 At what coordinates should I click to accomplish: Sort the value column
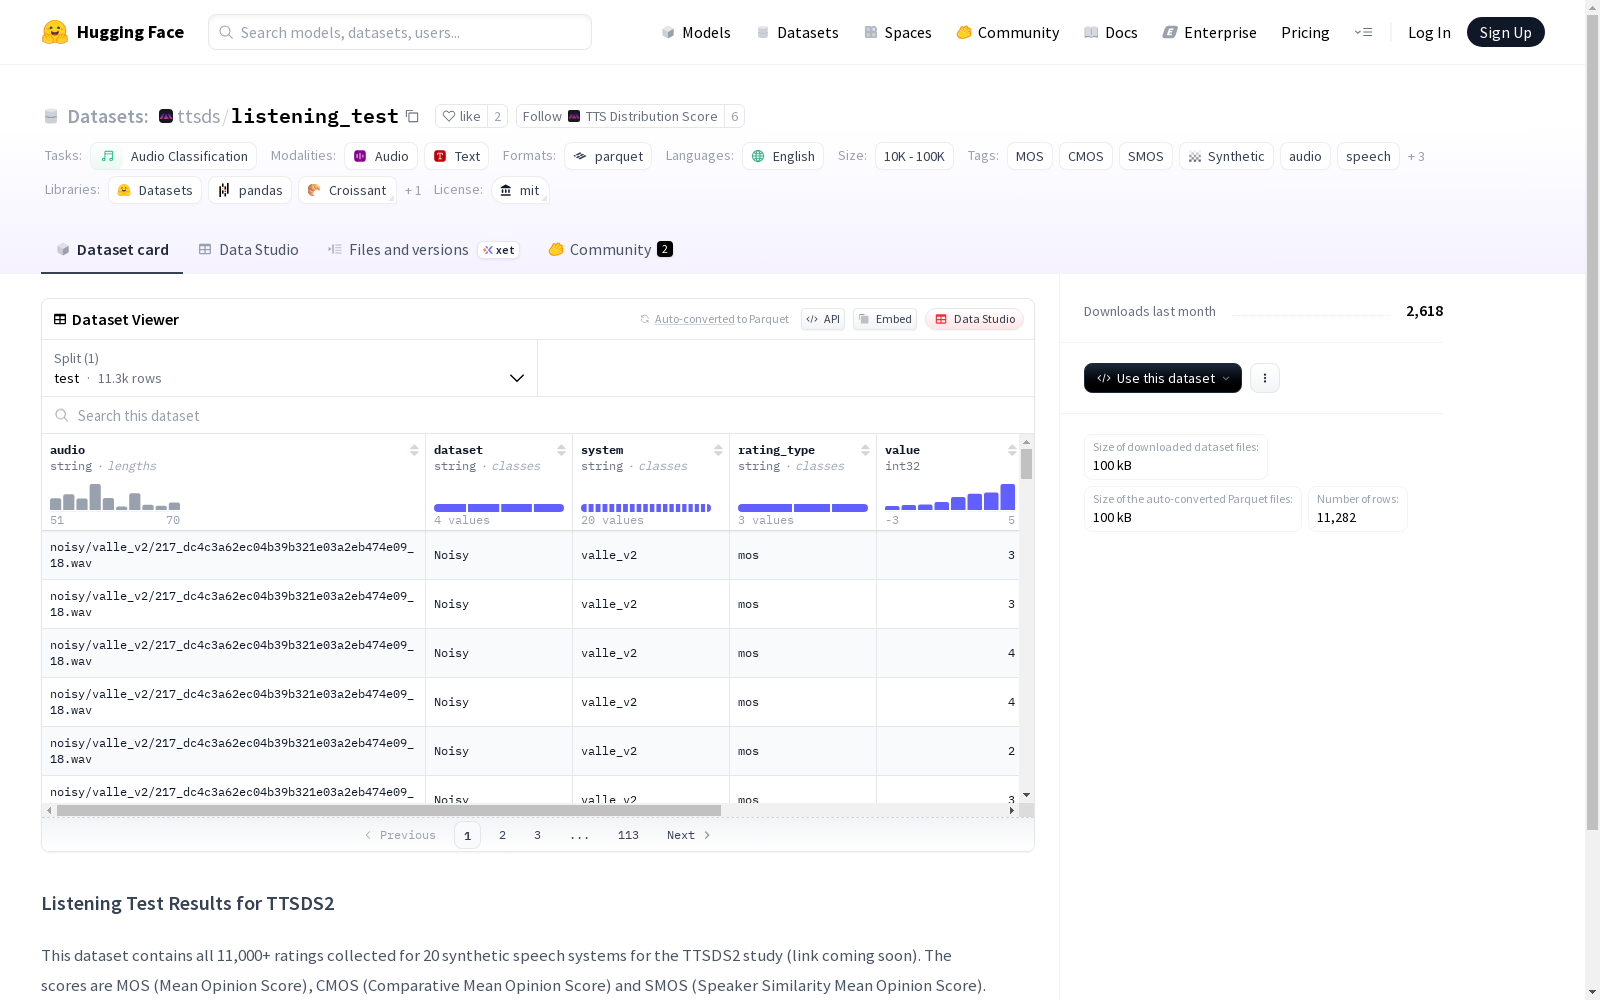[1012, 450]
